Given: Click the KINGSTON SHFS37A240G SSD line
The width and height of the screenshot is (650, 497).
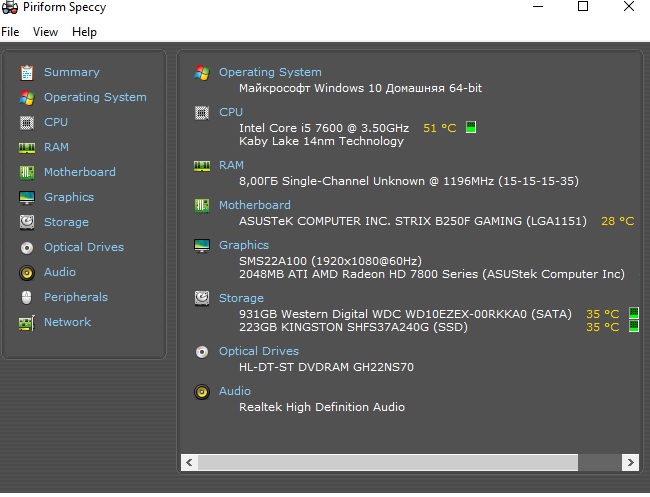Looking at the screenshot, I should tap(353, 327).
